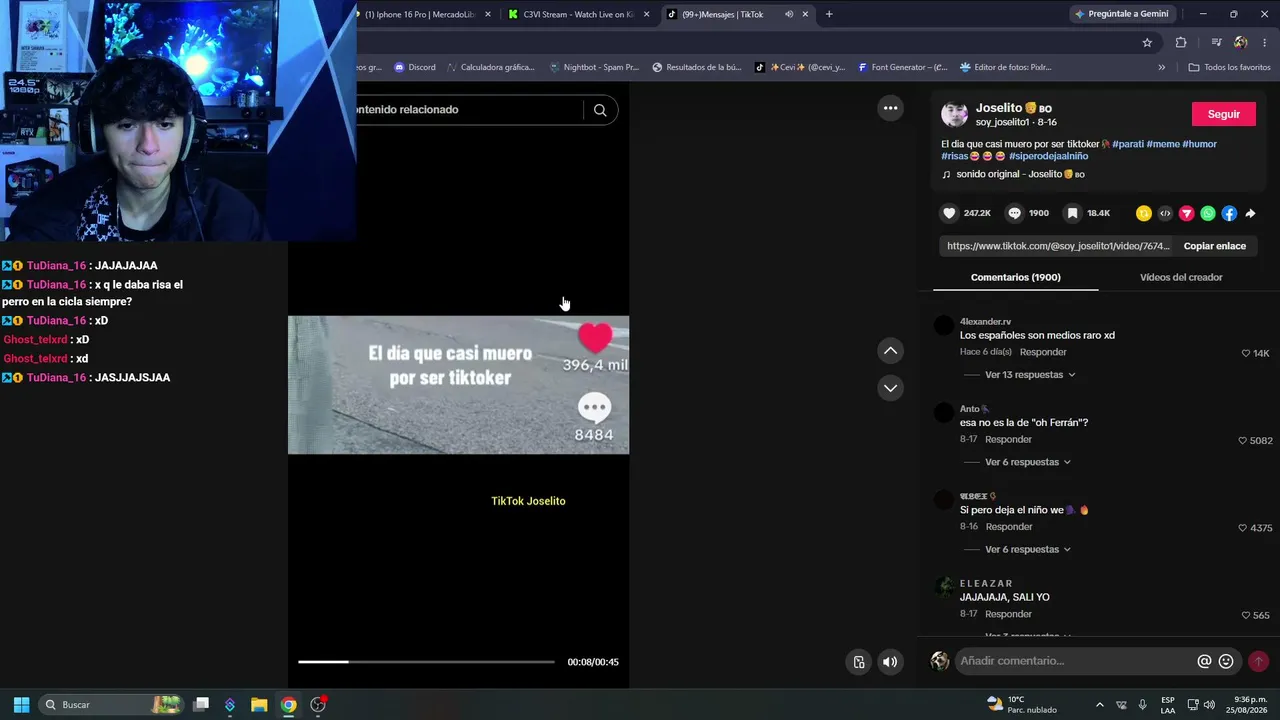Like ELEAZAR's comment with 565 likes
This screenshot has width=1280, height=720.
click(x=1246, y=615)
